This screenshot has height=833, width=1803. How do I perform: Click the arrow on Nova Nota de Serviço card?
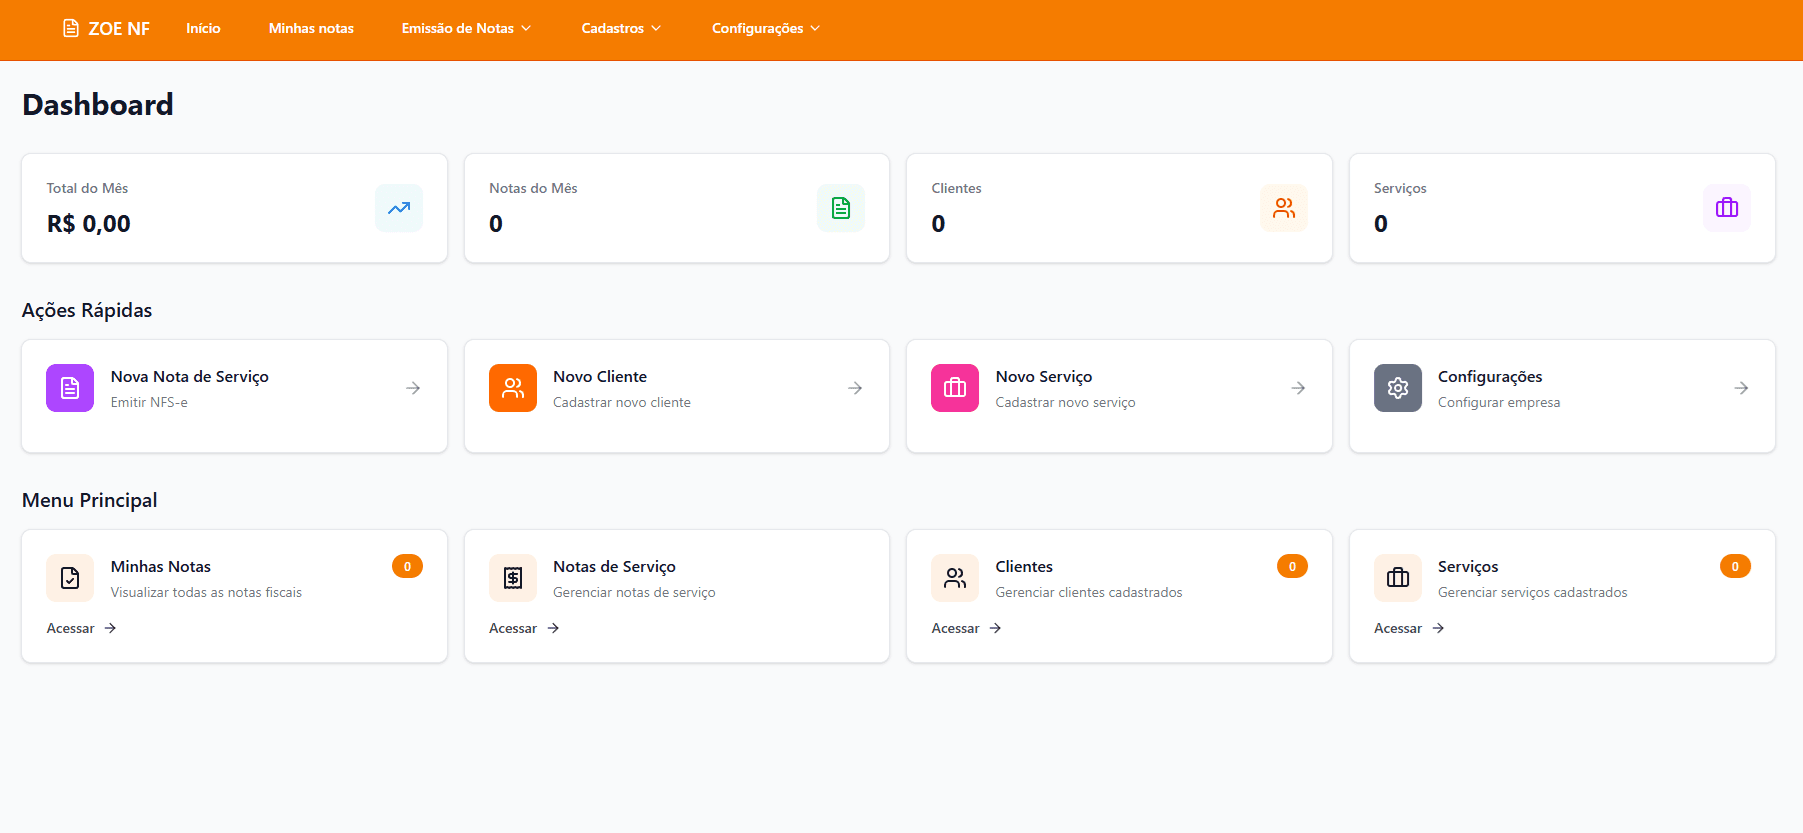(413, 388)
